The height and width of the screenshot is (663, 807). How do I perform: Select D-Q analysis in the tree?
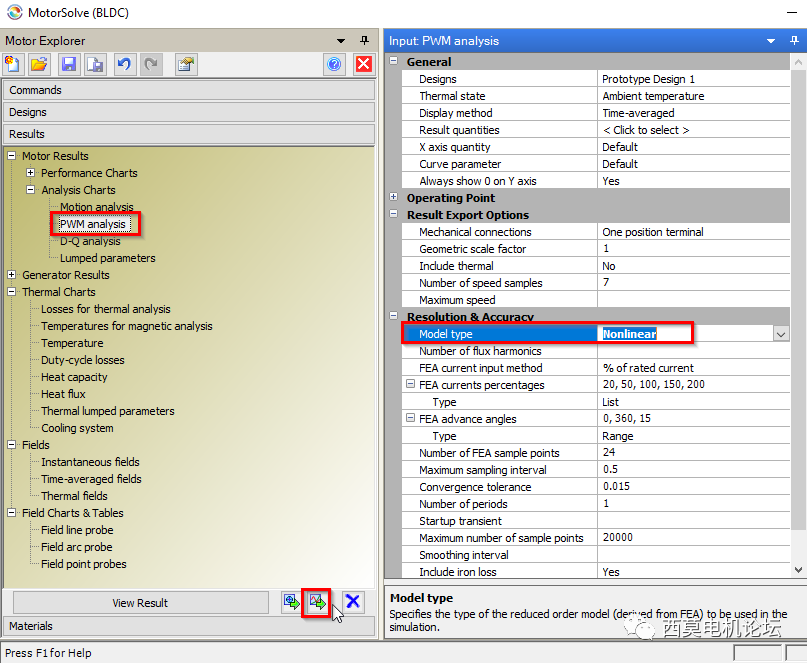coord(90,241)
